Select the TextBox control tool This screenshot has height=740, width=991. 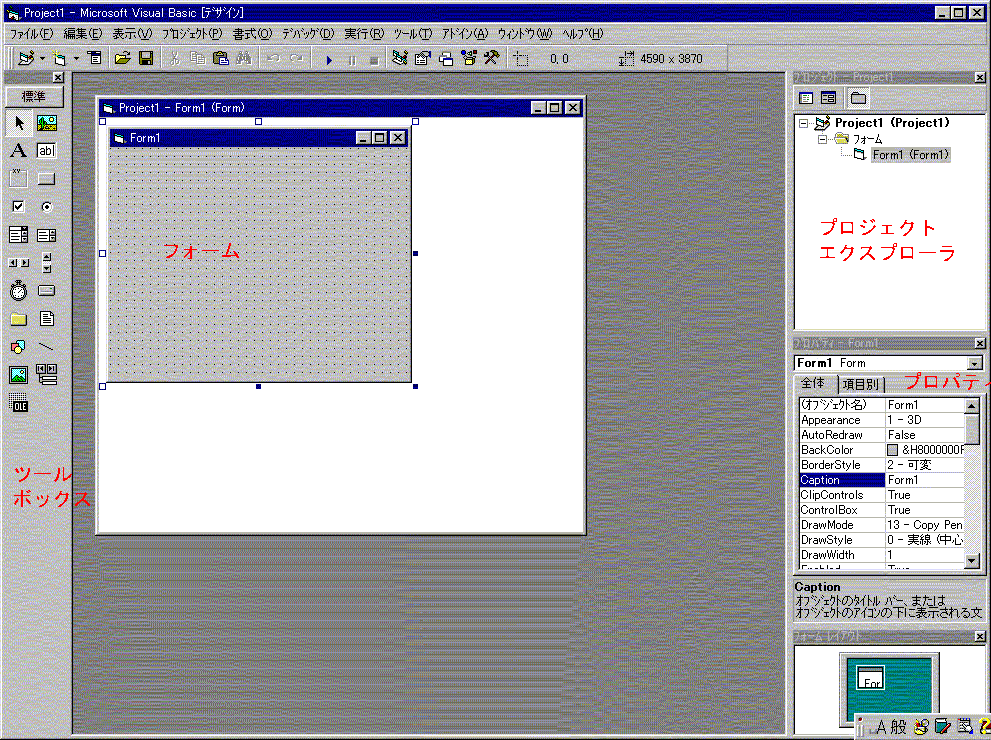coord(46,150)
